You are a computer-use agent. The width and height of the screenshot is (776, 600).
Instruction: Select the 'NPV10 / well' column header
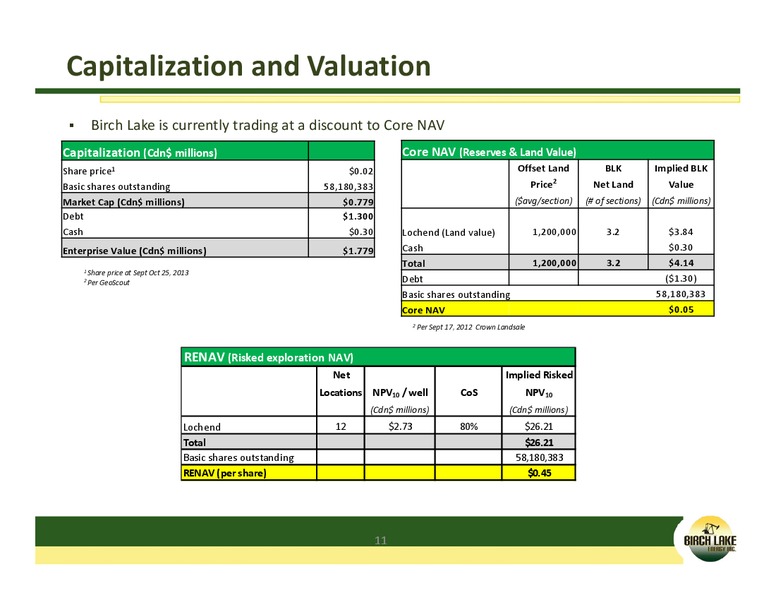400,393
